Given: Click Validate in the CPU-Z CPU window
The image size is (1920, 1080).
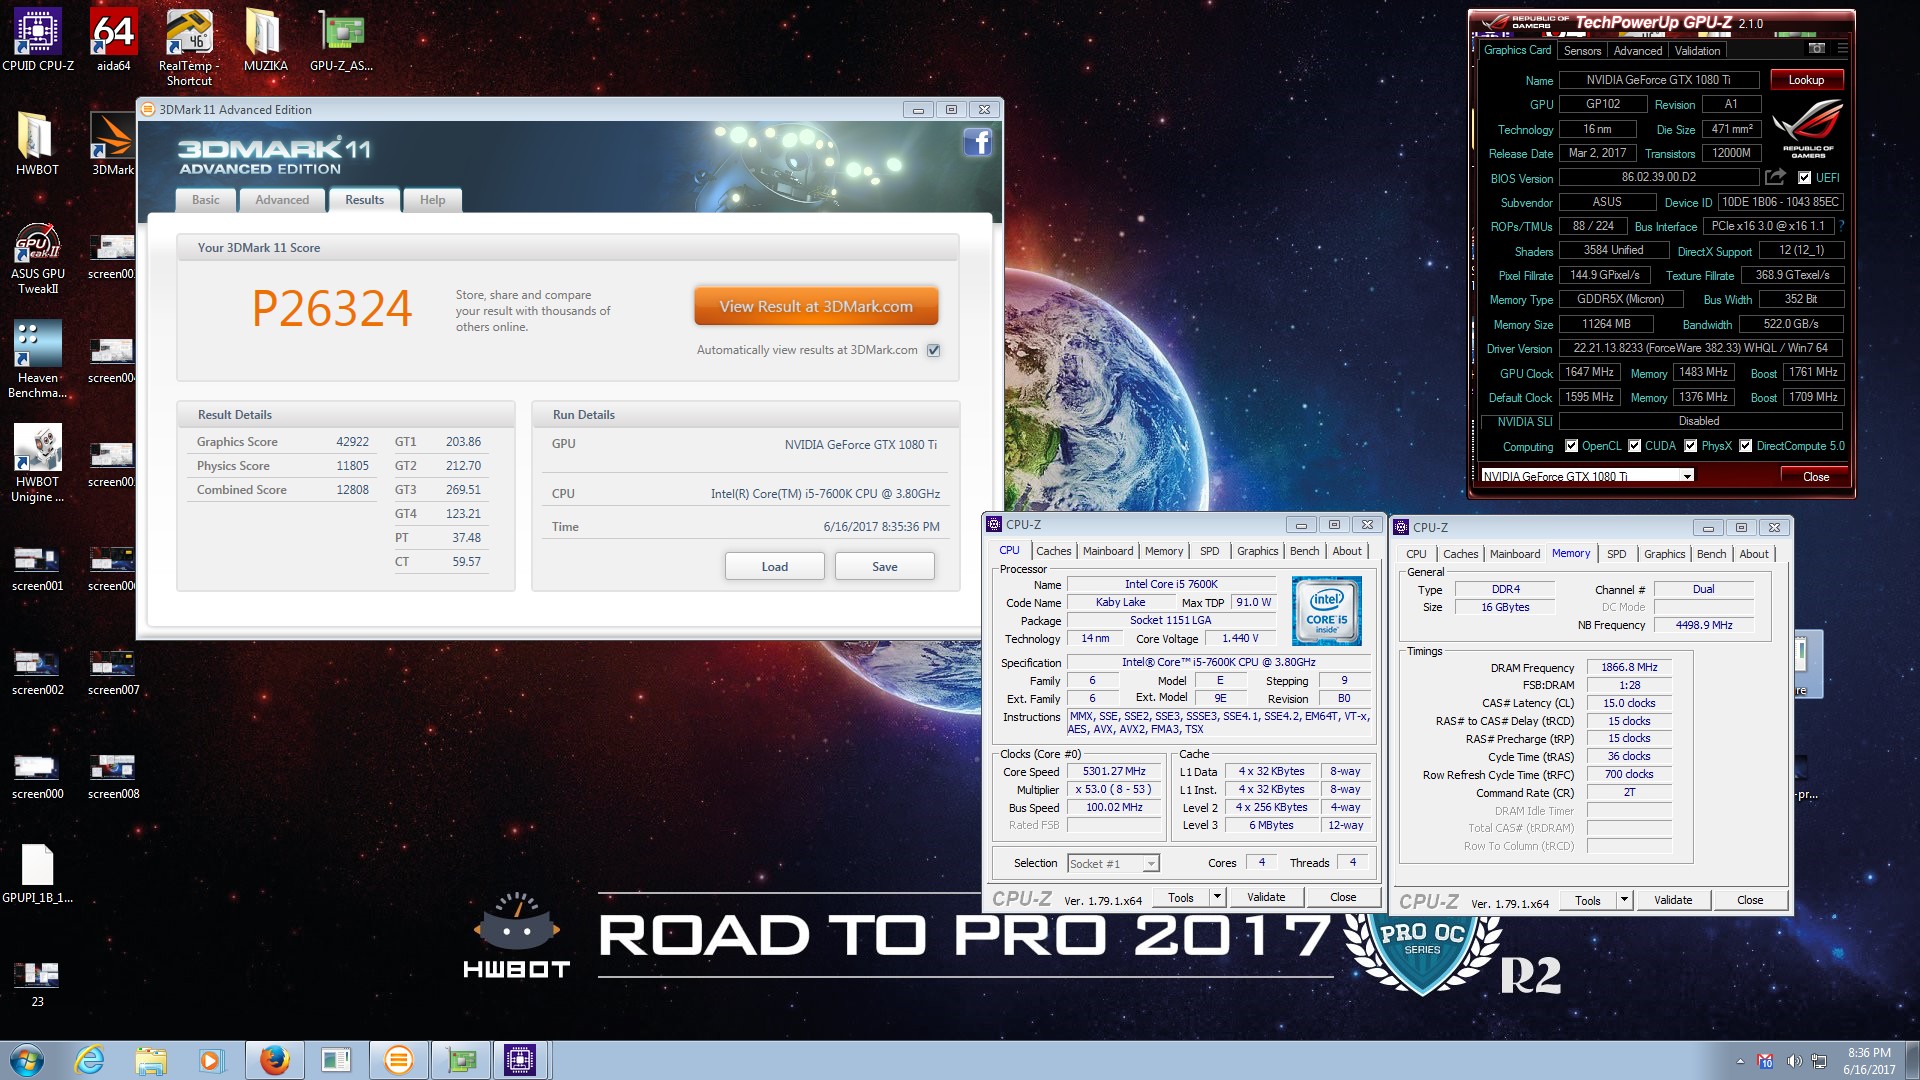Looking at the screenshot, I should [x=1266, y=897].
